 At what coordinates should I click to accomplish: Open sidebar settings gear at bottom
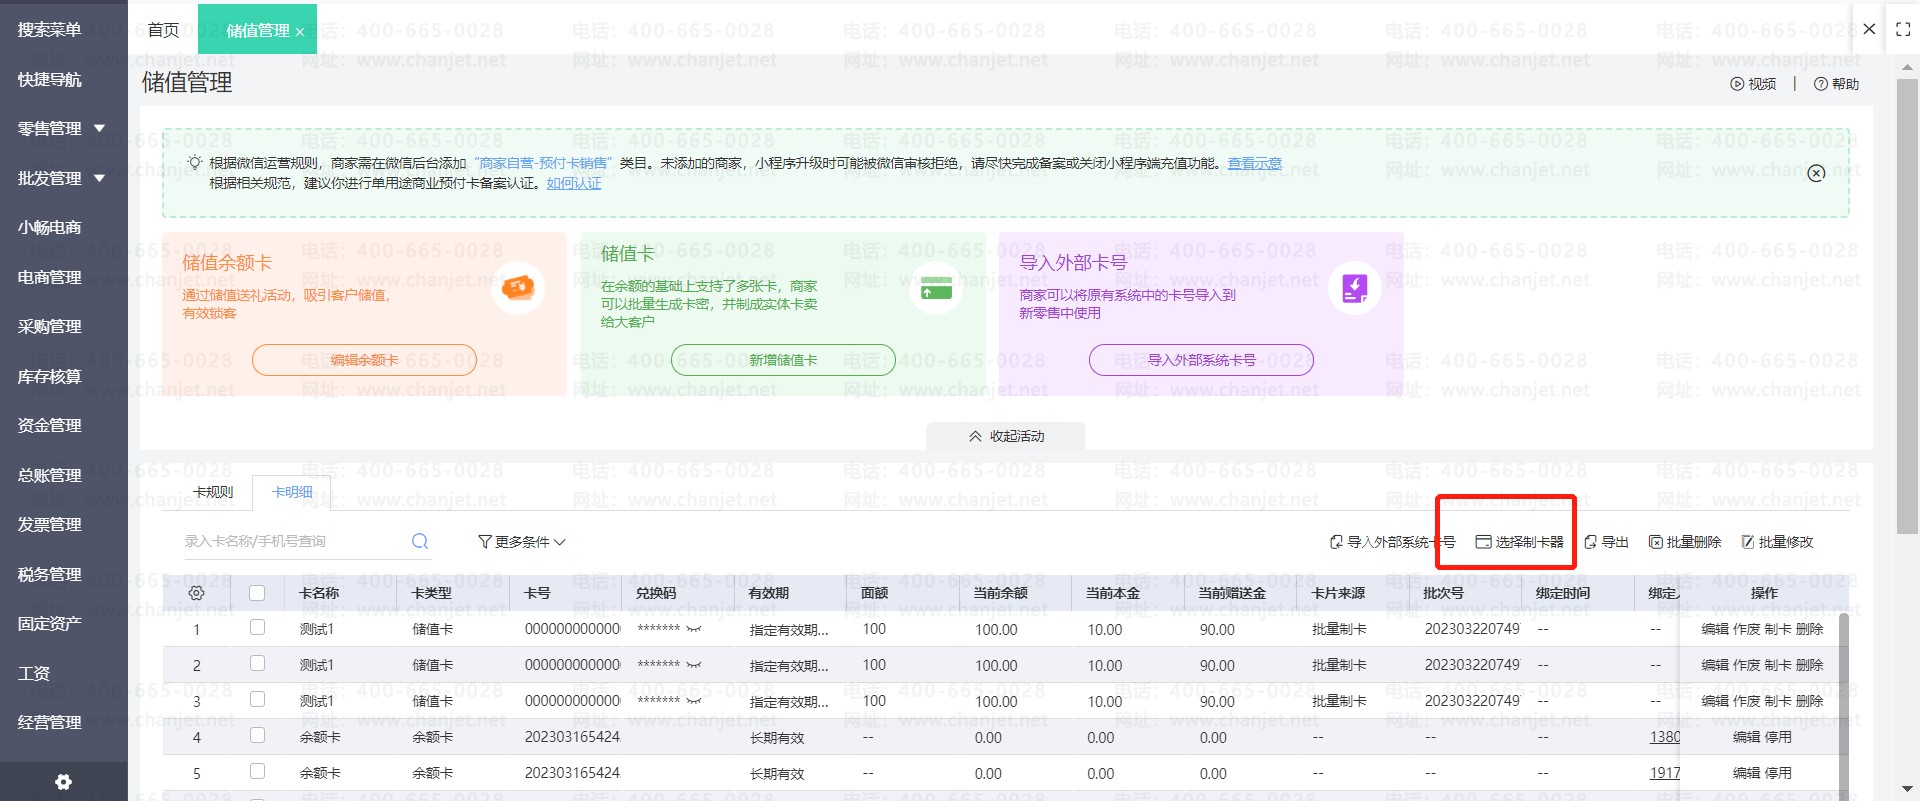pyautogui.click(x=63, y=782)
